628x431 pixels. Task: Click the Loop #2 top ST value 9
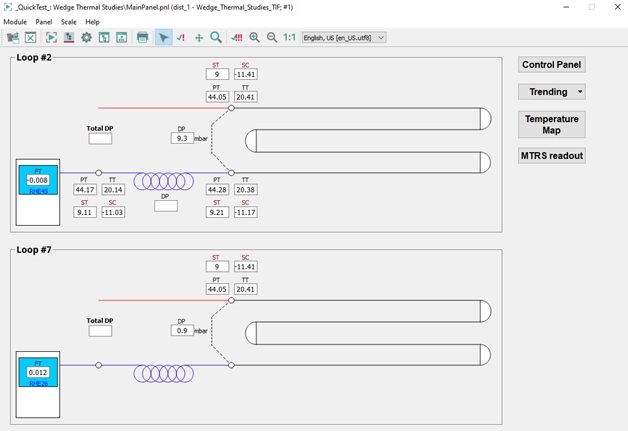217,75
